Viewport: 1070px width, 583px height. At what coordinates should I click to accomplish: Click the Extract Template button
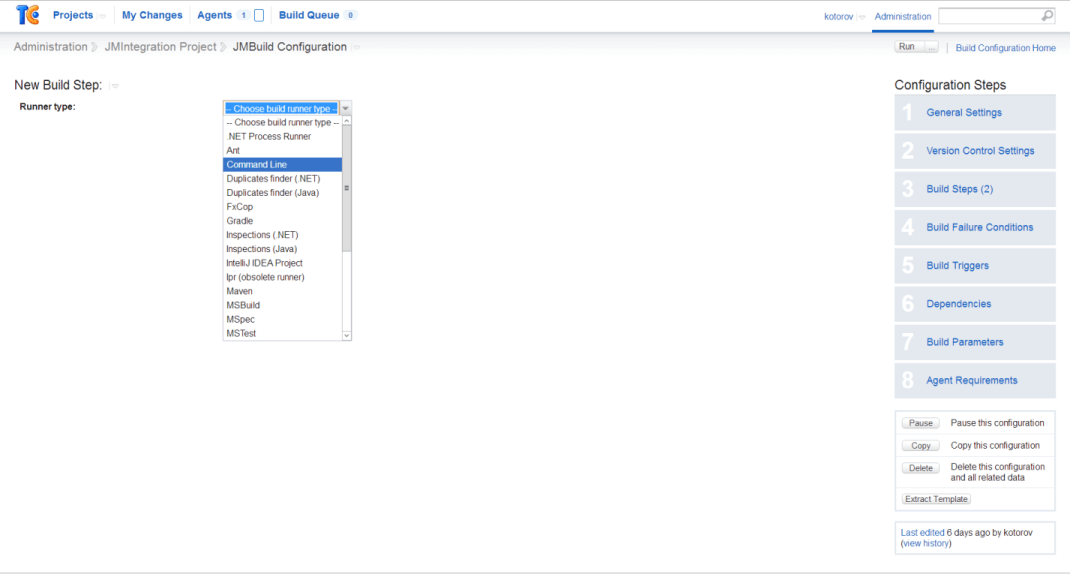point(936,499)
